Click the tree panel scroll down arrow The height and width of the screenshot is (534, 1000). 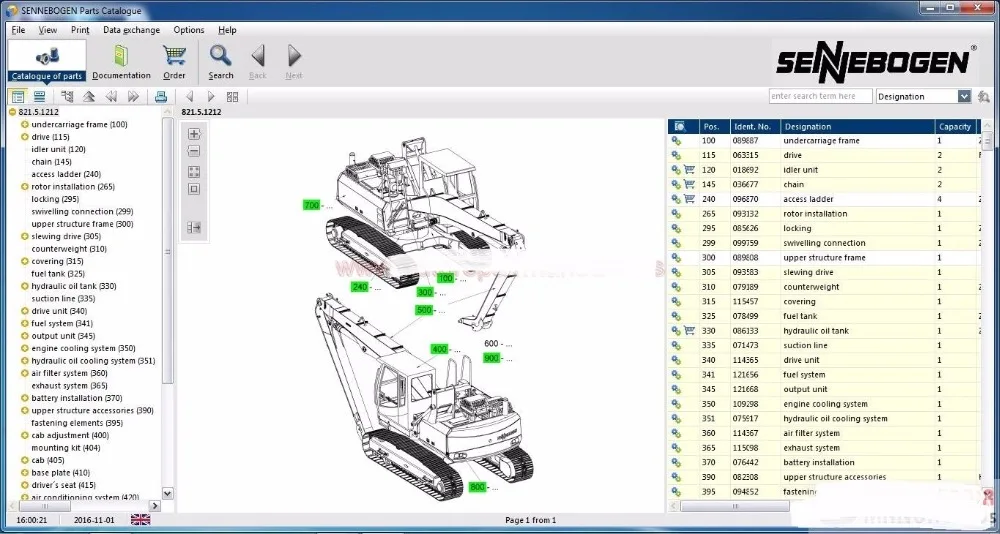tap(168, 493)
